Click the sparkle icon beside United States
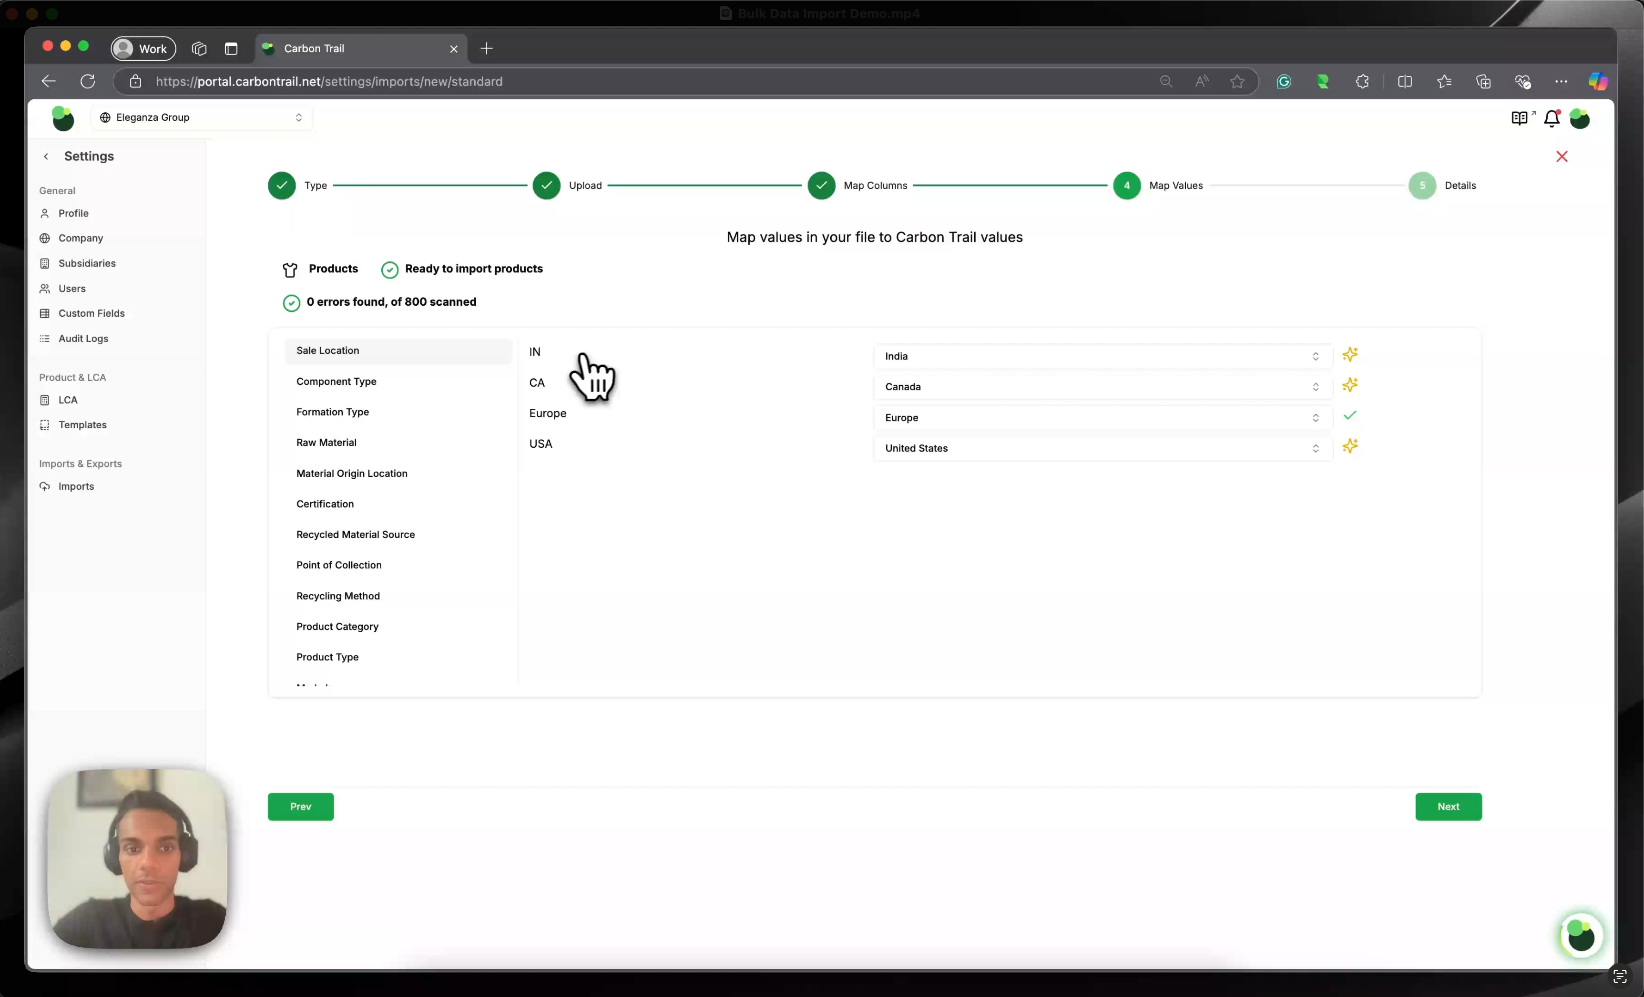Screen dimensions: 1644x997 pyautogui.click(x=1350, y=447)
